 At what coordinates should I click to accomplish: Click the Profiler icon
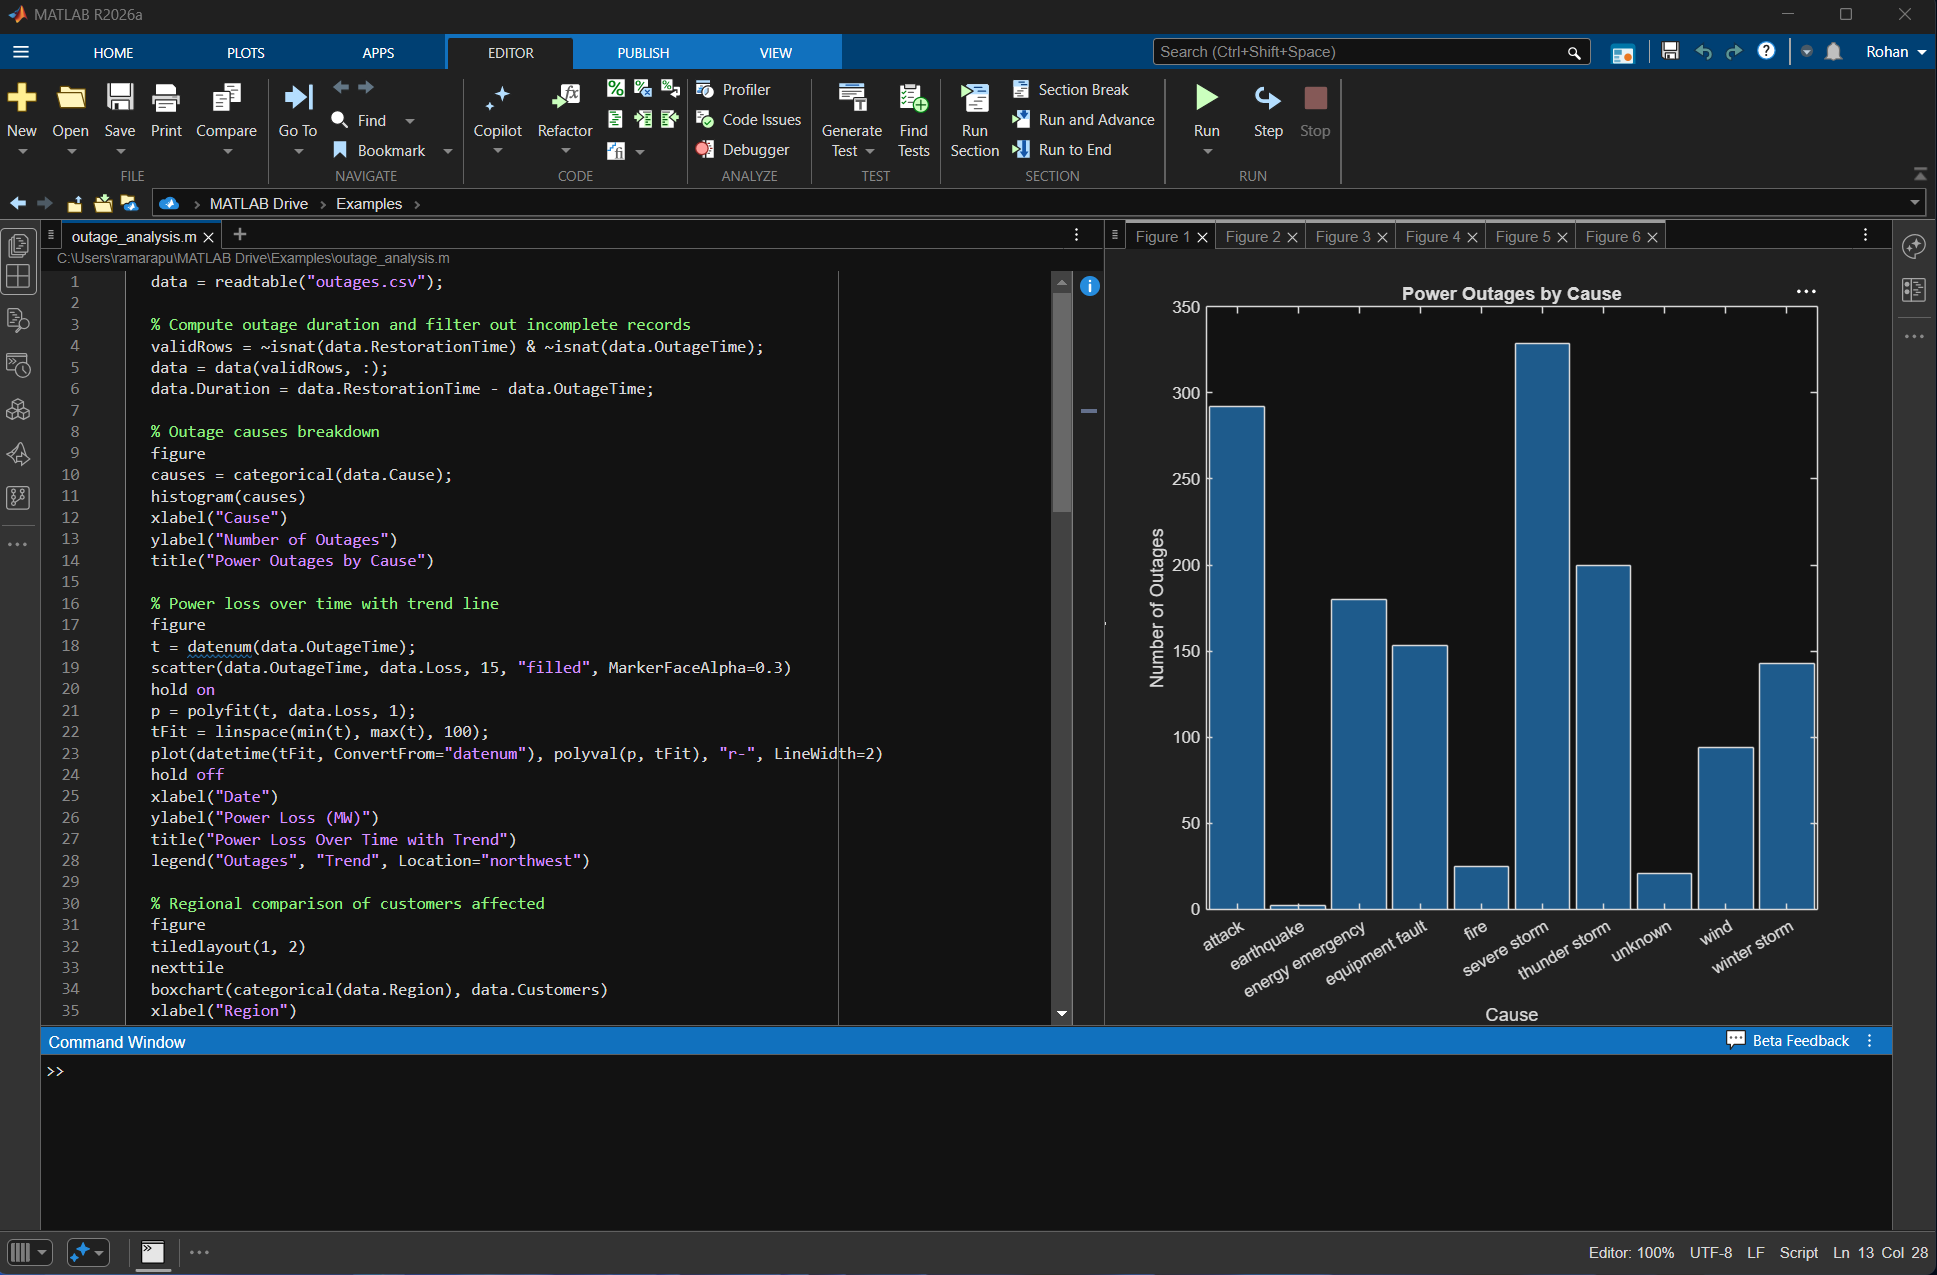tap(705, 90)
